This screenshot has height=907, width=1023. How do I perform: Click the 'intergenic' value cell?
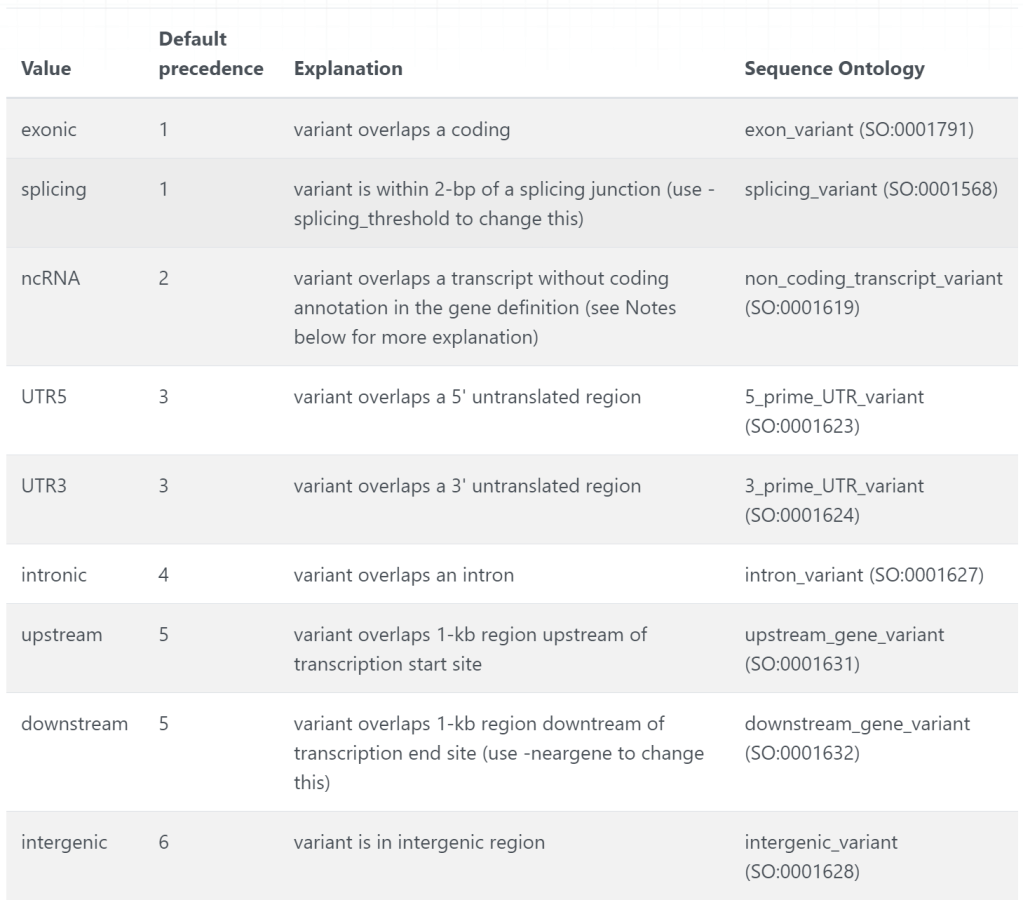click(64, 842)
